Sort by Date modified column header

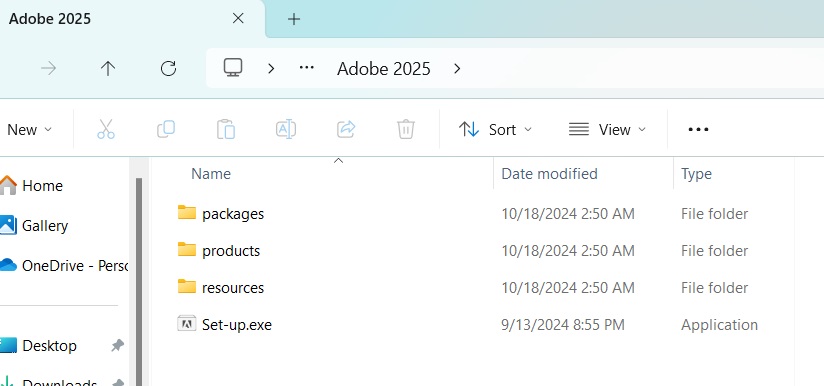coord(549,174)
